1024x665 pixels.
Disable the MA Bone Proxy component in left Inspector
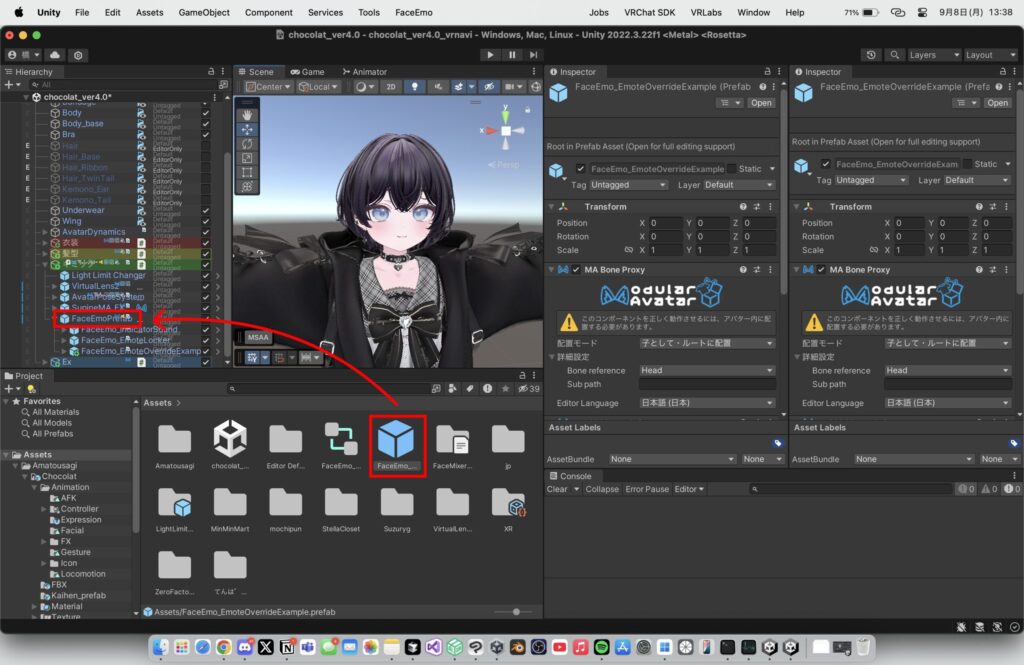[x=576, y=270]
